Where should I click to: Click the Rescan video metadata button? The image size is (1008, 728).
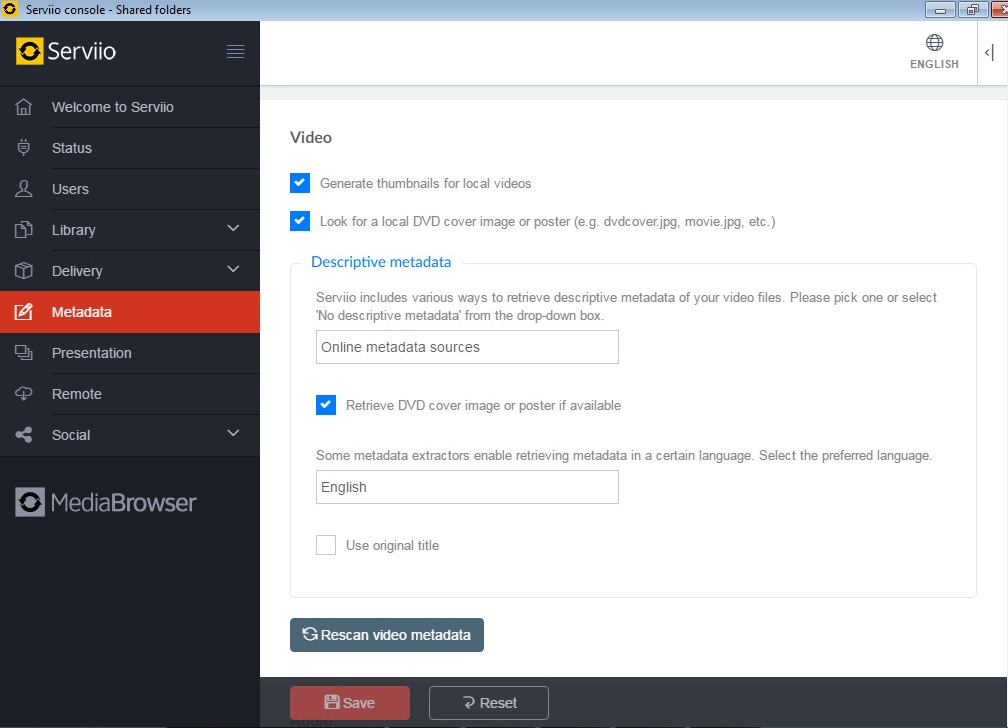387,635
